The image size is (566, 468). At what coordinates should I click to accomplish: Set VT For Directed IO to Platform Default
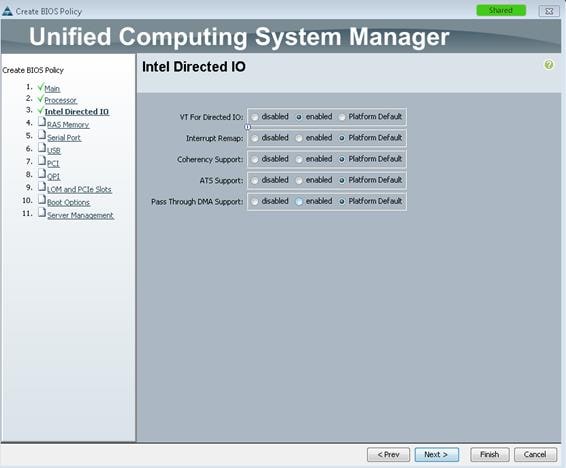point(342,117)
